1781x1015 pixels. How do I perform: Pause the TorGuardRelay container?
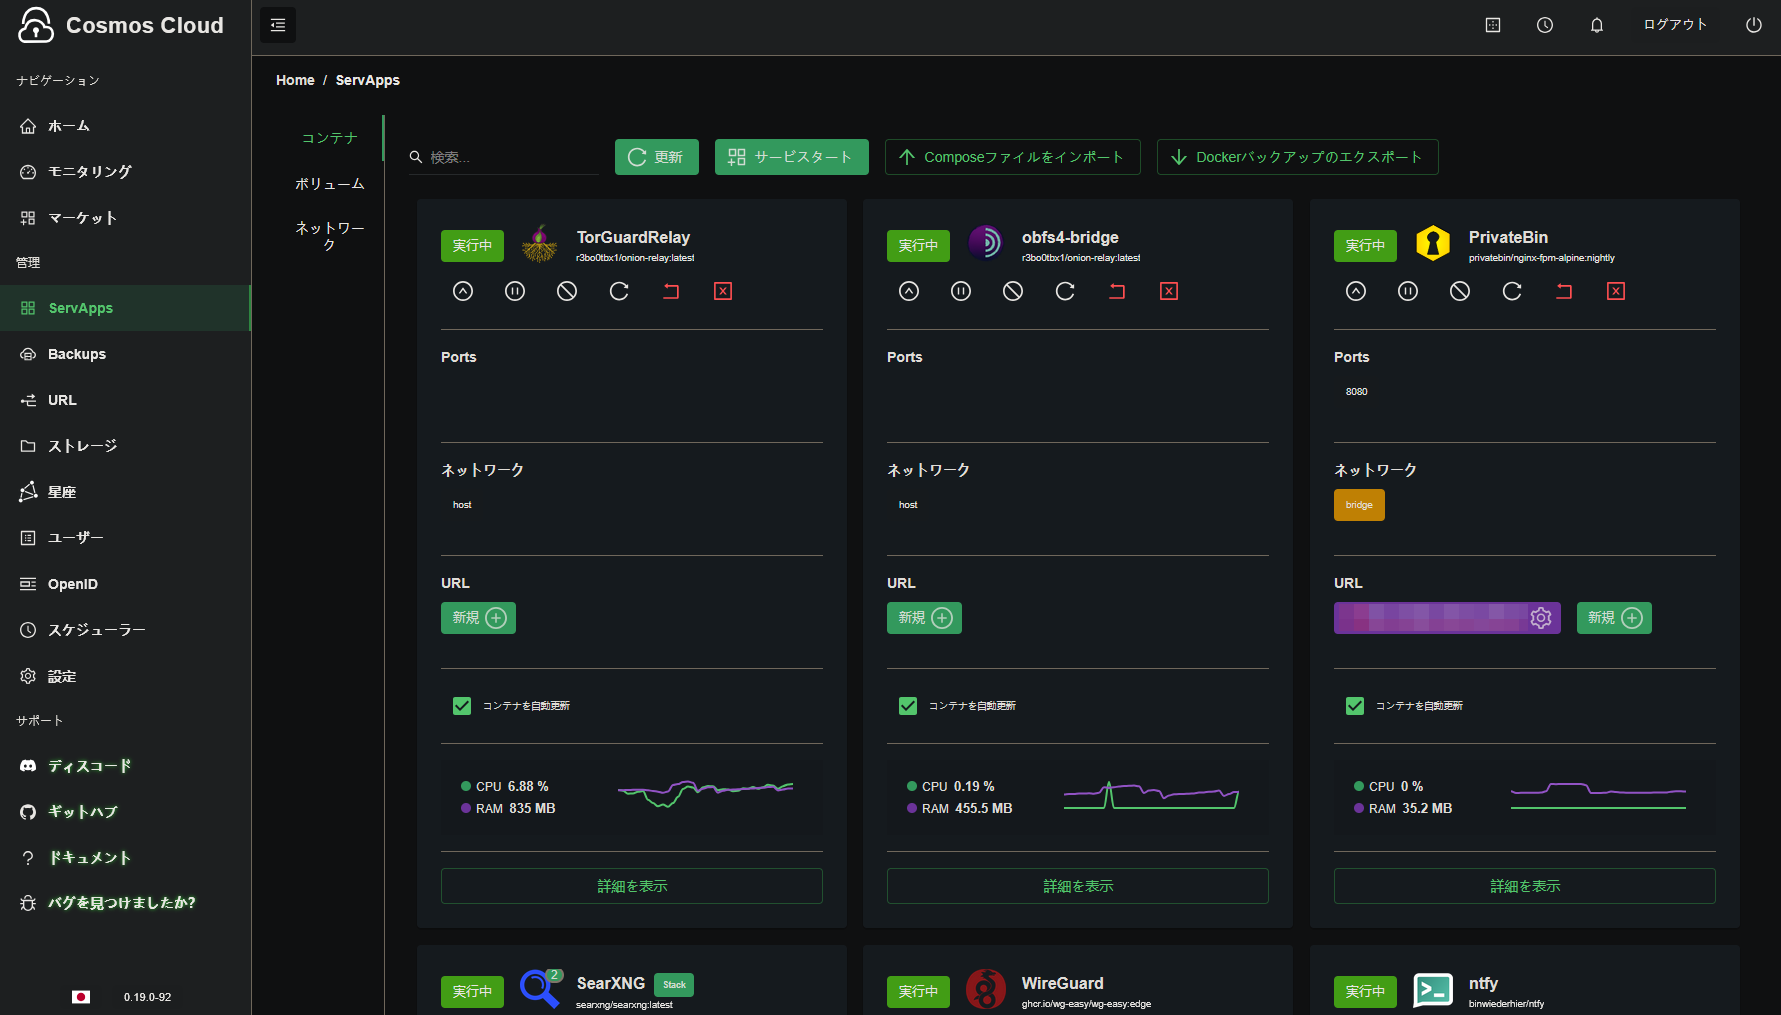point(515,291)
